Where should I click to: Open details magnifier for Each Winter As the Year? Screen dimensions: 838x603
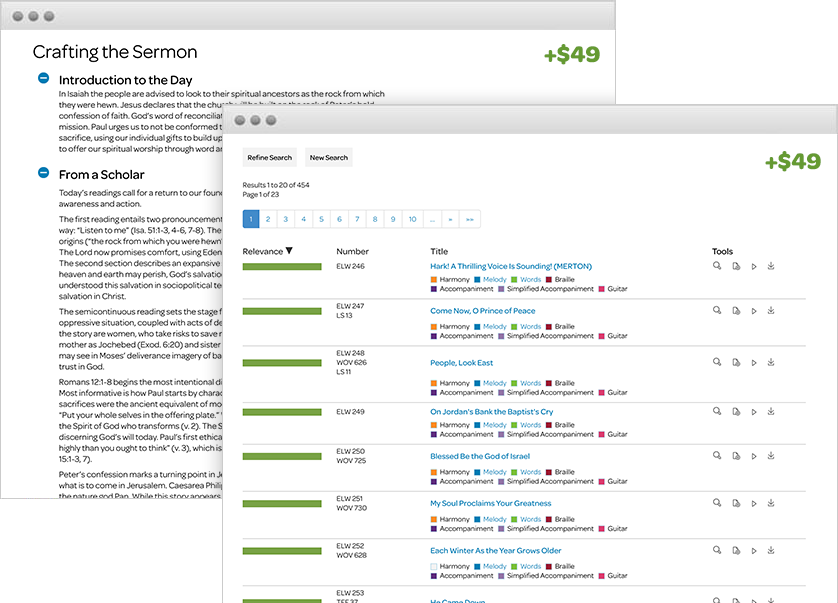(717, 550)
